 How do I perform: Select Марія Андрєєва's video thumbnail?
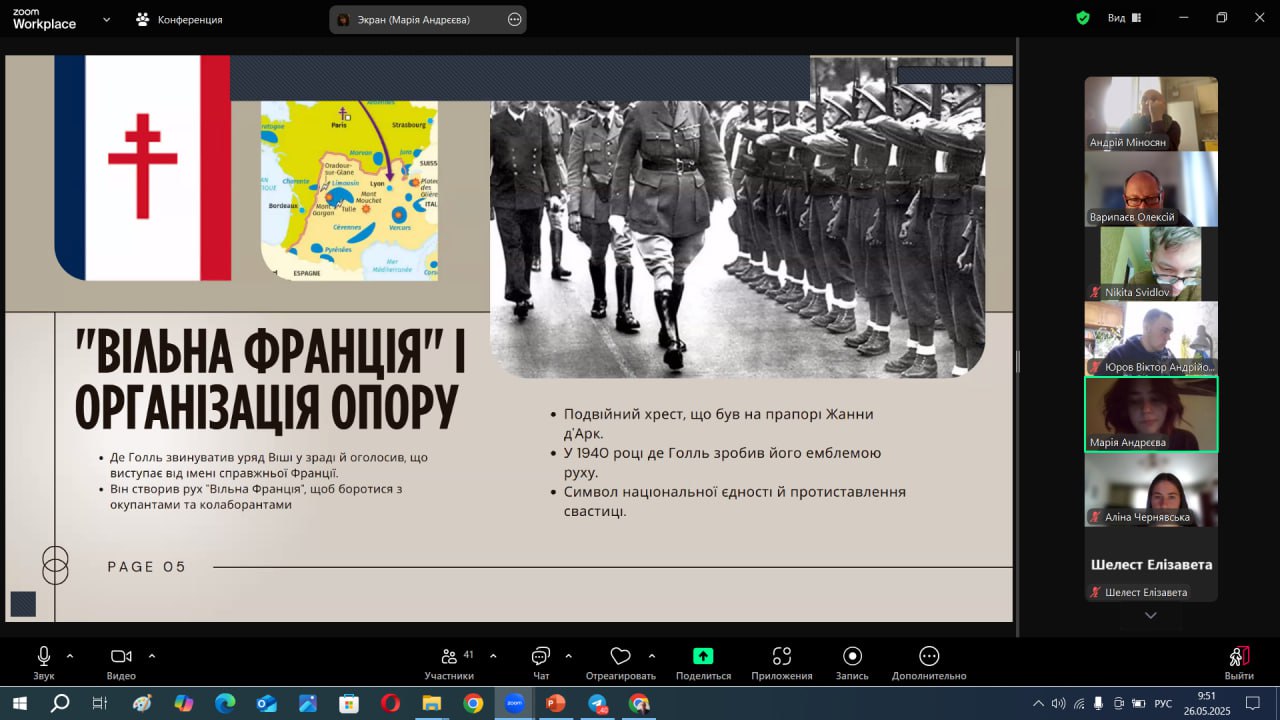click(1151, 414)
